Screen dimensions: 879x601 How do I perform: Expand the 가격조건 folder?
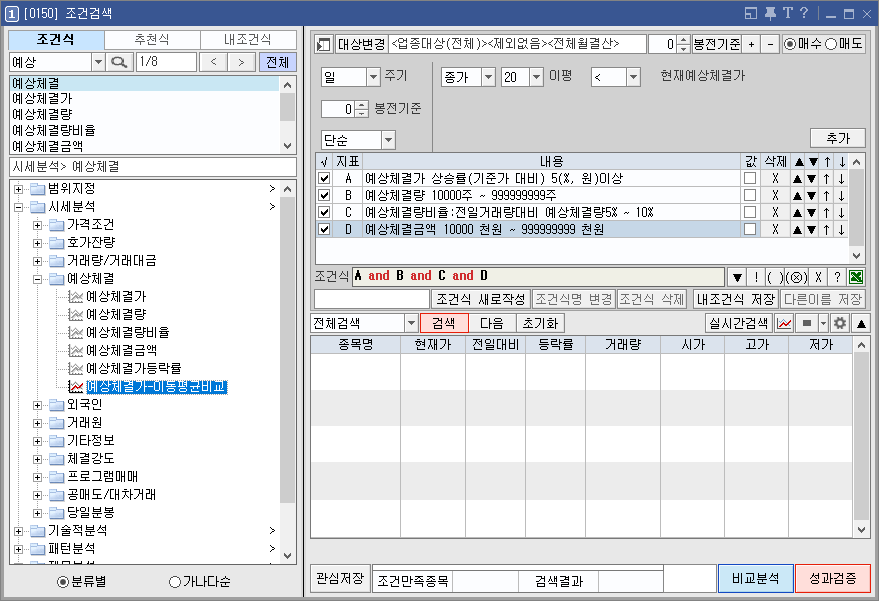[x=38, y=225]
